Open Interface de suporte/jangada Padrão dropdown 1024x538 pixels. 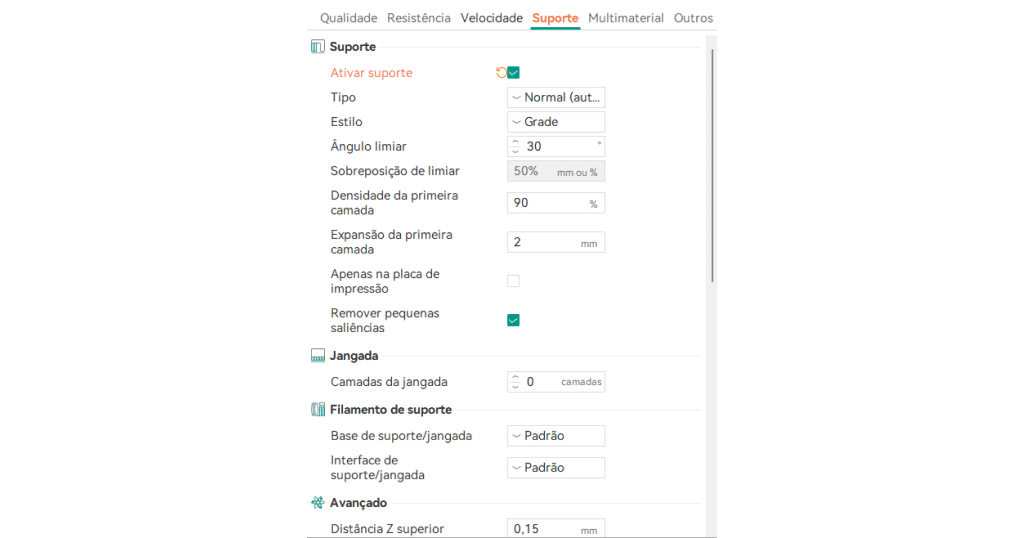556,467
